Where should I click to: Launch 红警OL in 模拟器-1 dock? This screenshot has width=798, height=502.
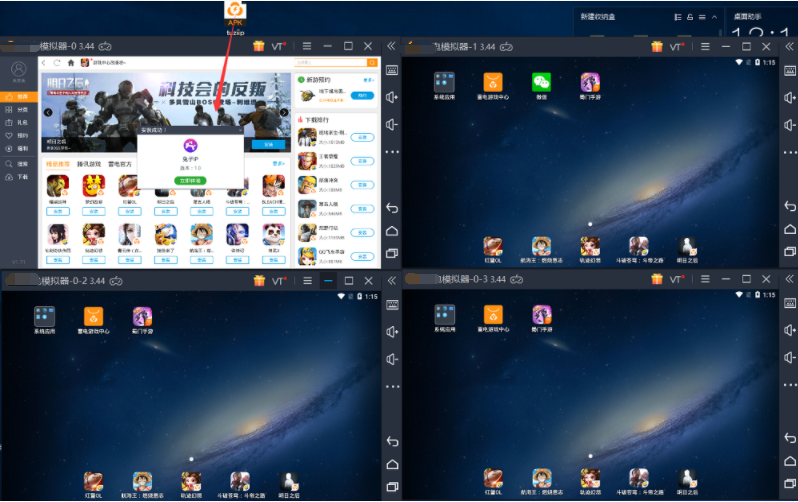493,249
